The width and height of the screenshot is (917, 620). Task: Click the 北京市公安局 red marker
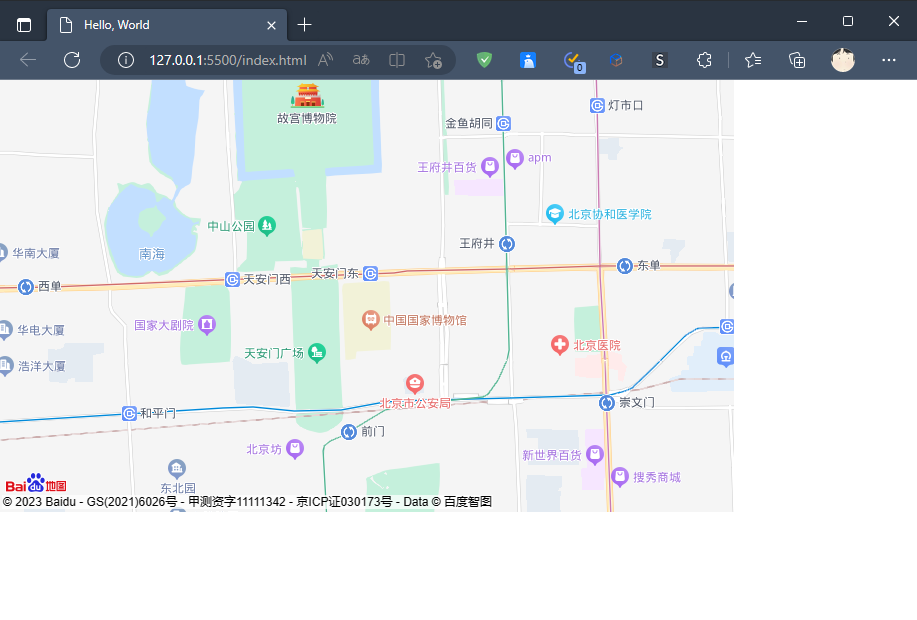coord(415,384)
